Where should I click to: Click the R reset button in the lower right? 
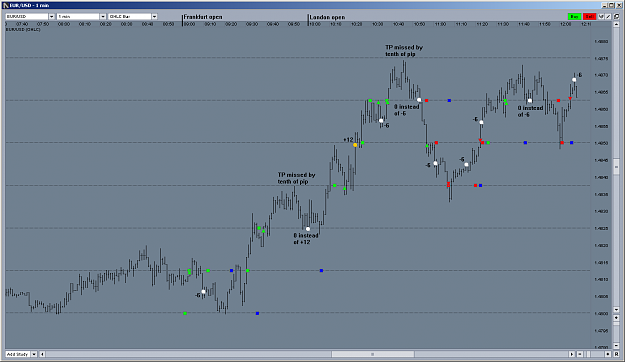coord(616,354)
